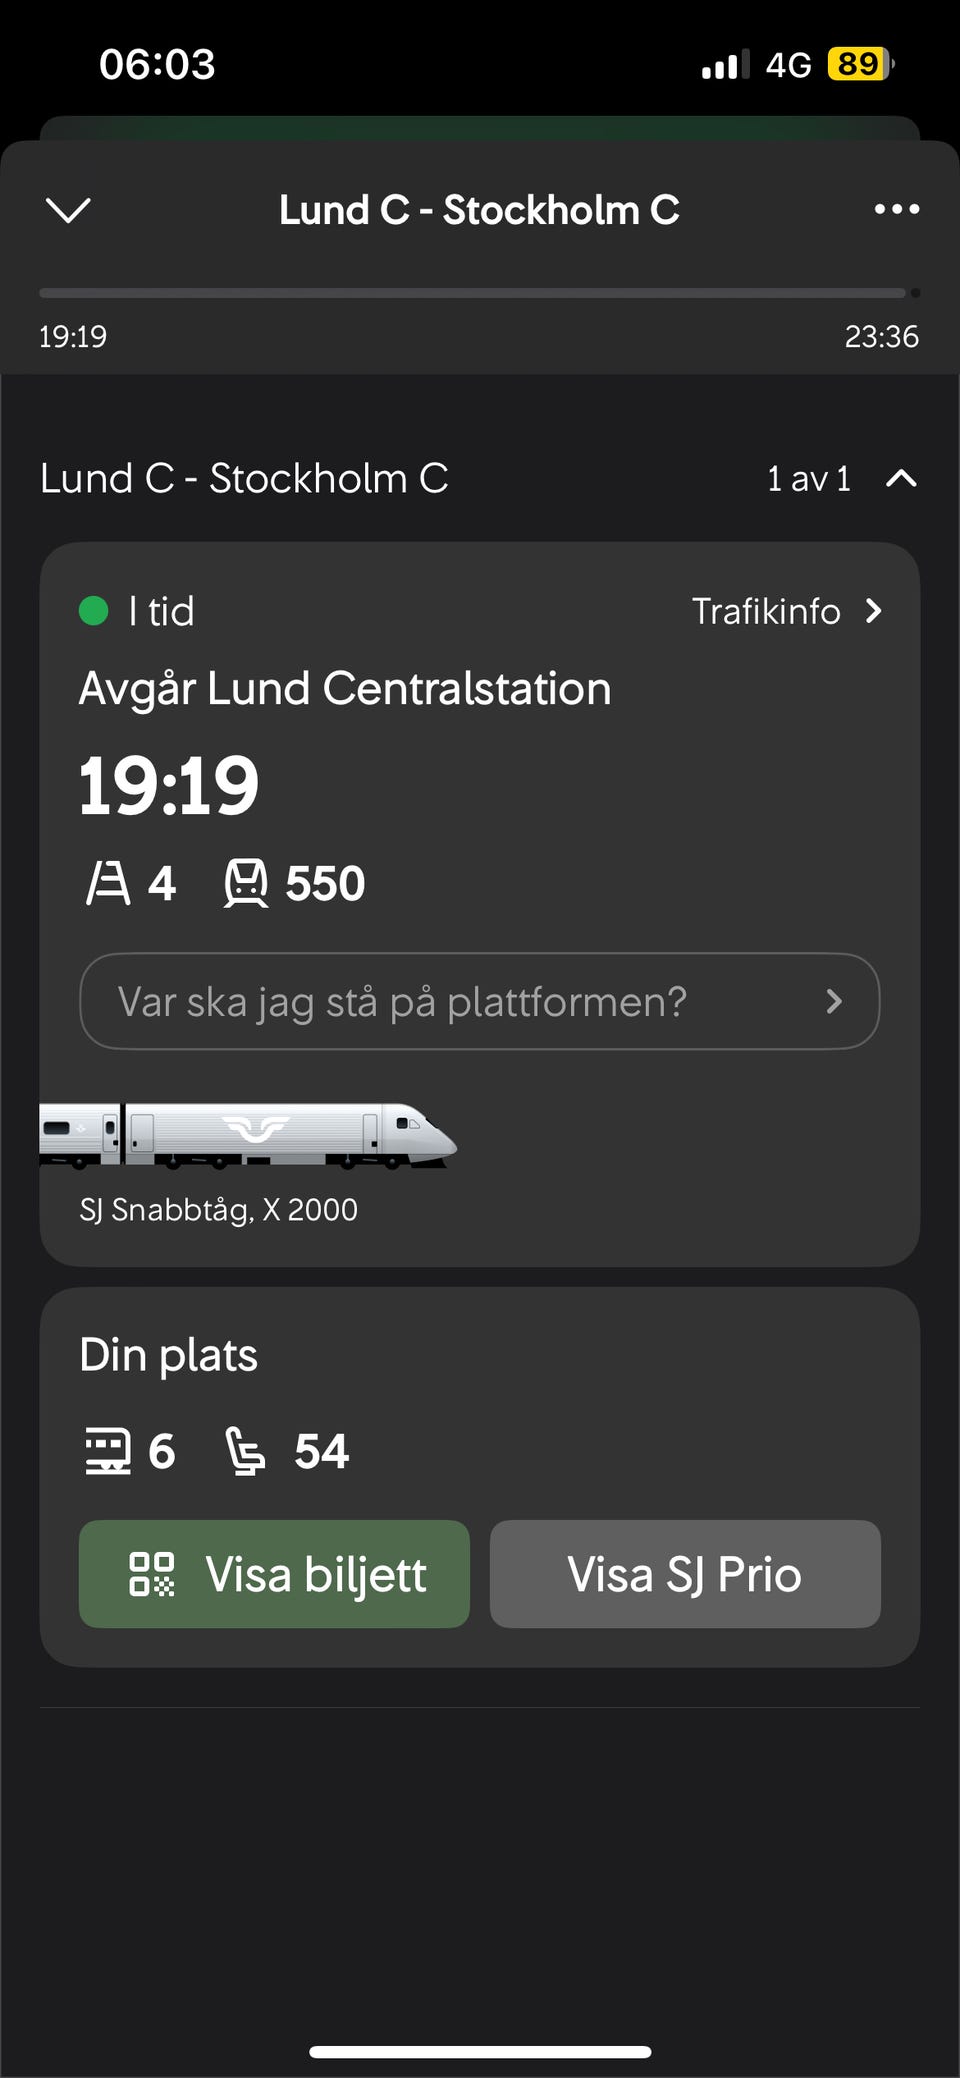Collapse the '1 av 1' journey section
This screenshot has width=960, height=2078.
click(x=901, y=479)
